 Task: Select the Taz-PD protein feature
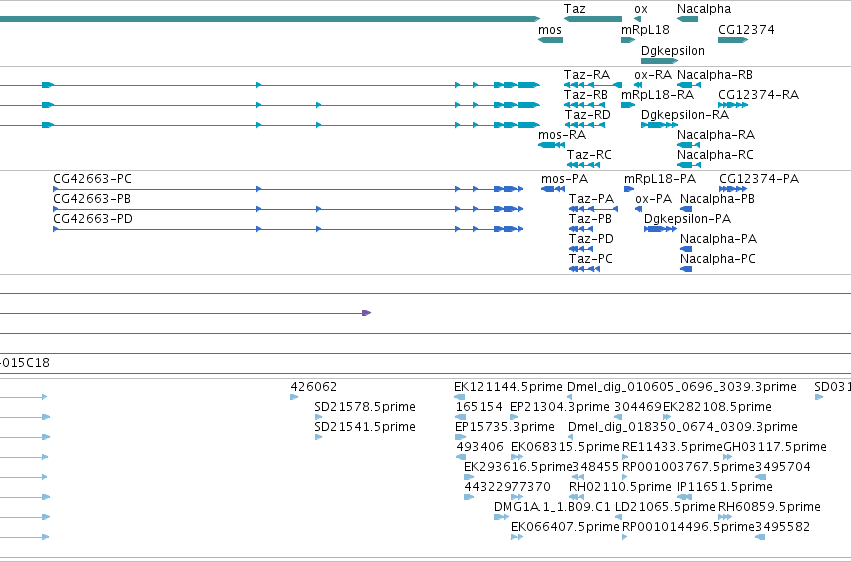pyautogui.click(x=581, y=250)
